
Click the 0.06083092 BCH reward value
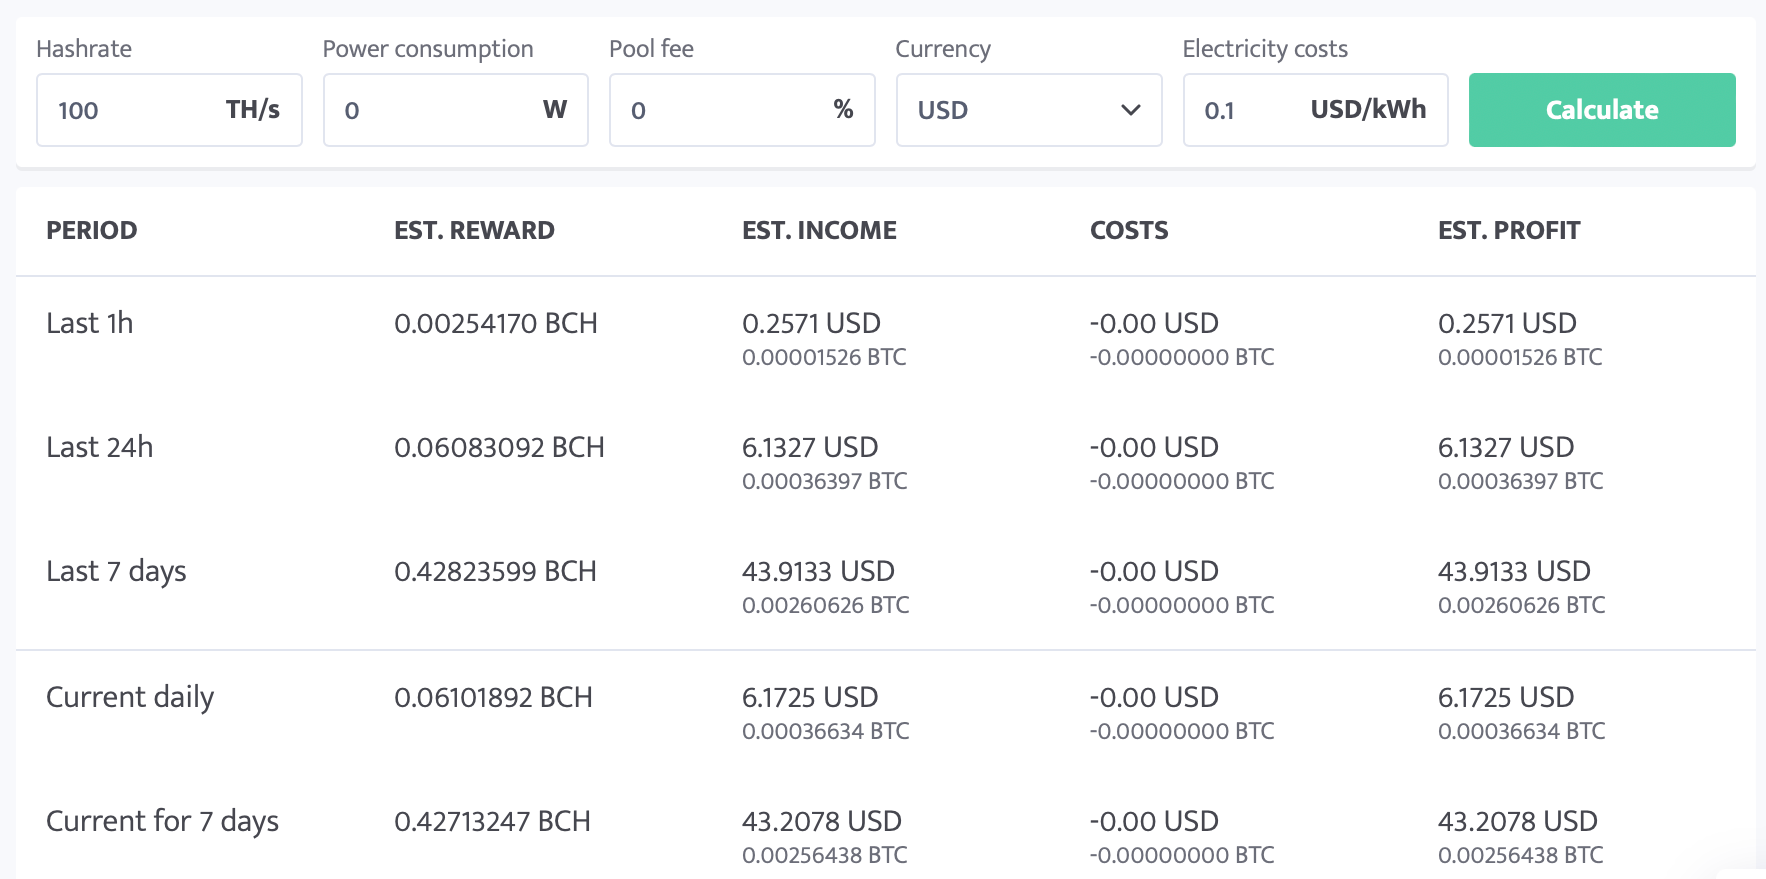[499, 448]
